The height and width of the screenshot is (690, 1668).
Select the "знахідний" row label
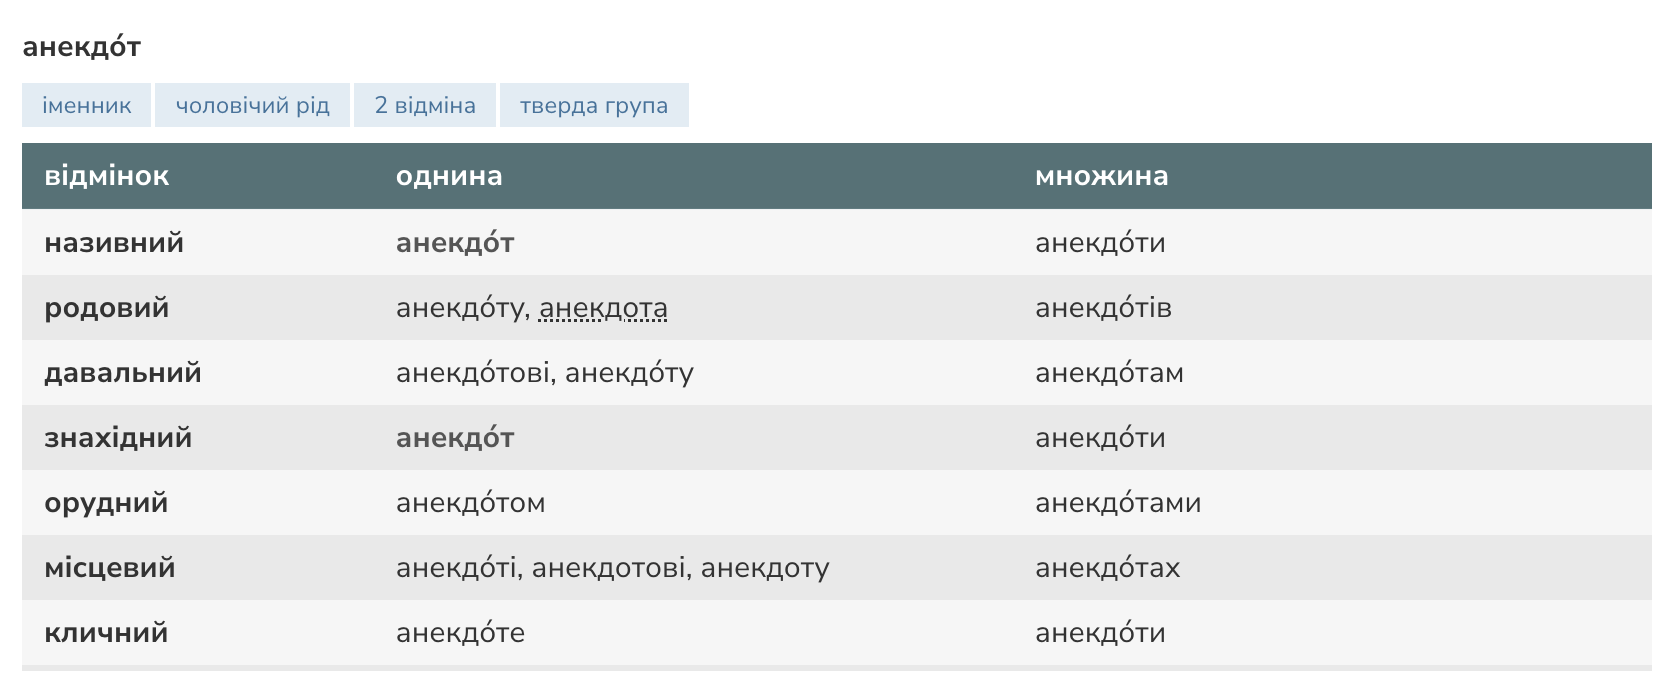[x=118, y=438]
